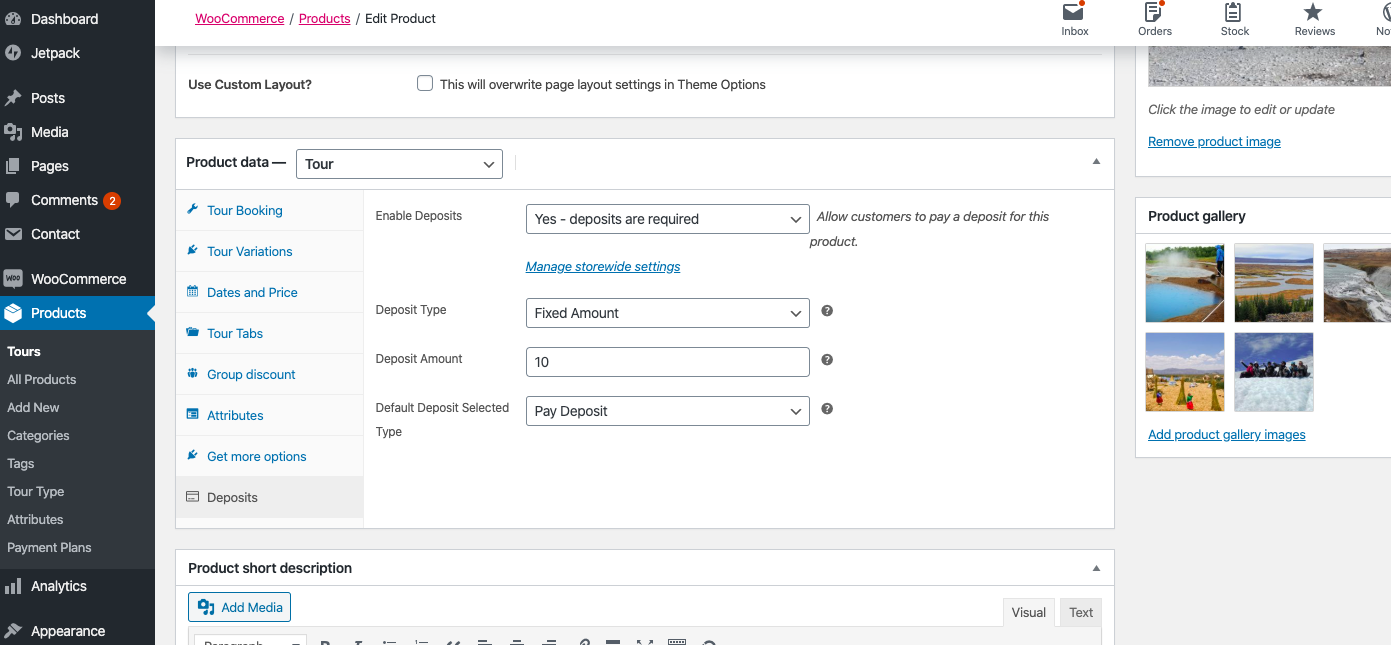Image resolution: width=1391 pixels, height=645 pixels.
Task: Click help icon beside Default Deposit Selected Type
Action: [x=827, y=409]
